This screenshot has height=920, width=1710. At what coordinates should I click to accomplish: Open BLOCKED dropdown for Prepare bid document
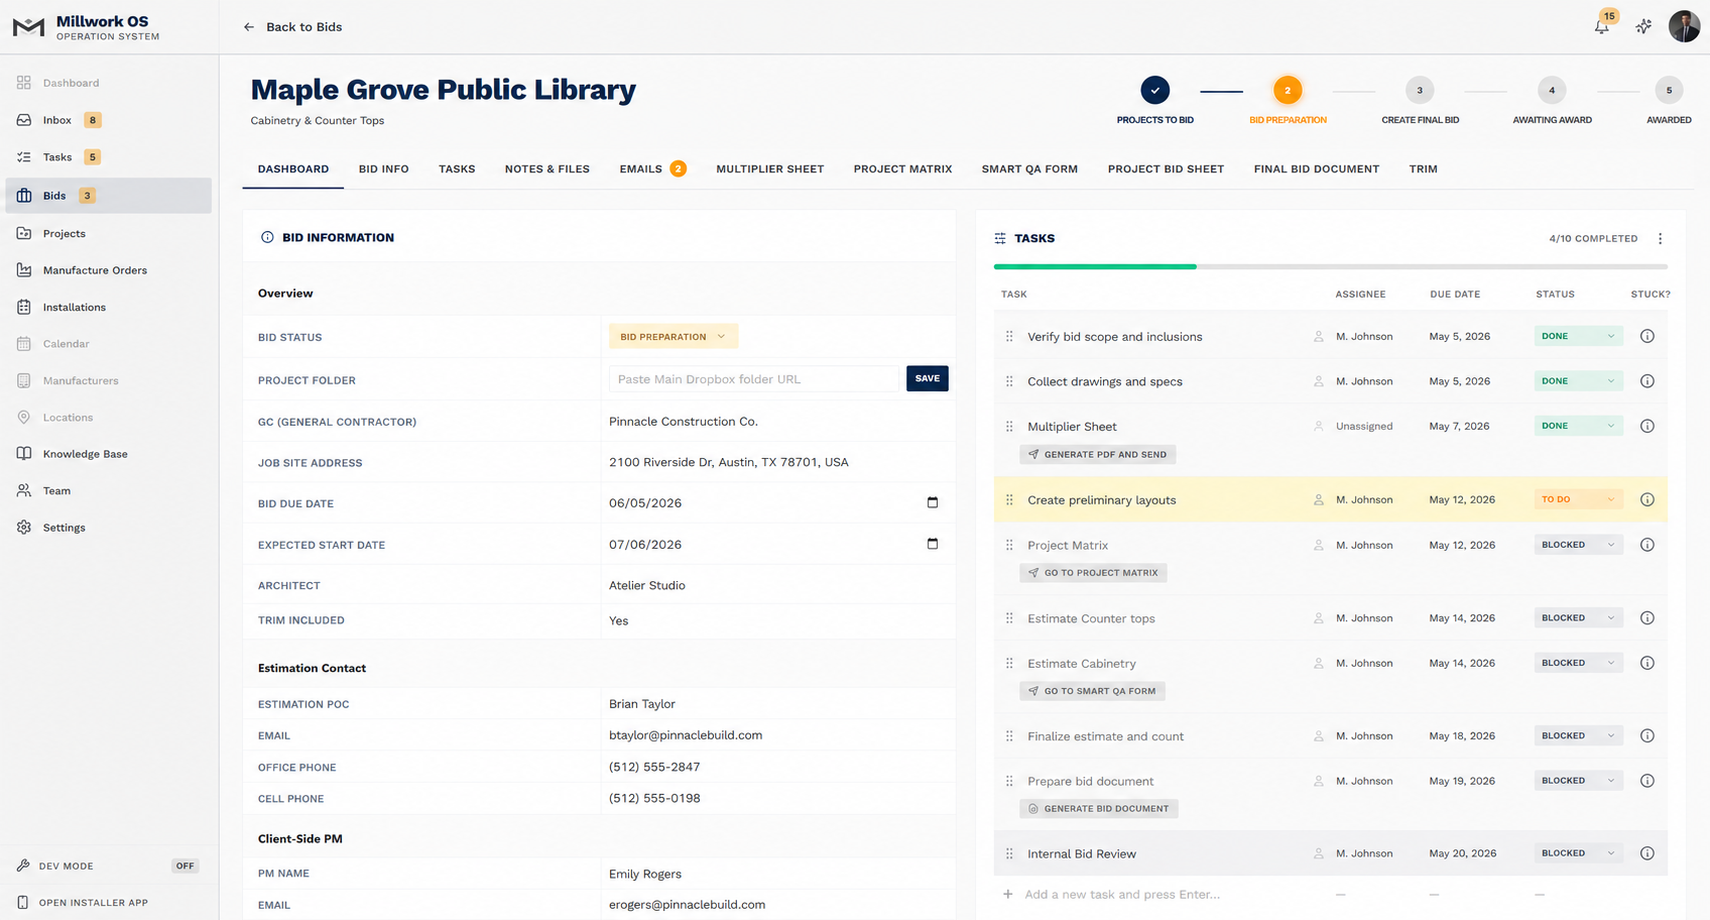tap(1578, 781)
